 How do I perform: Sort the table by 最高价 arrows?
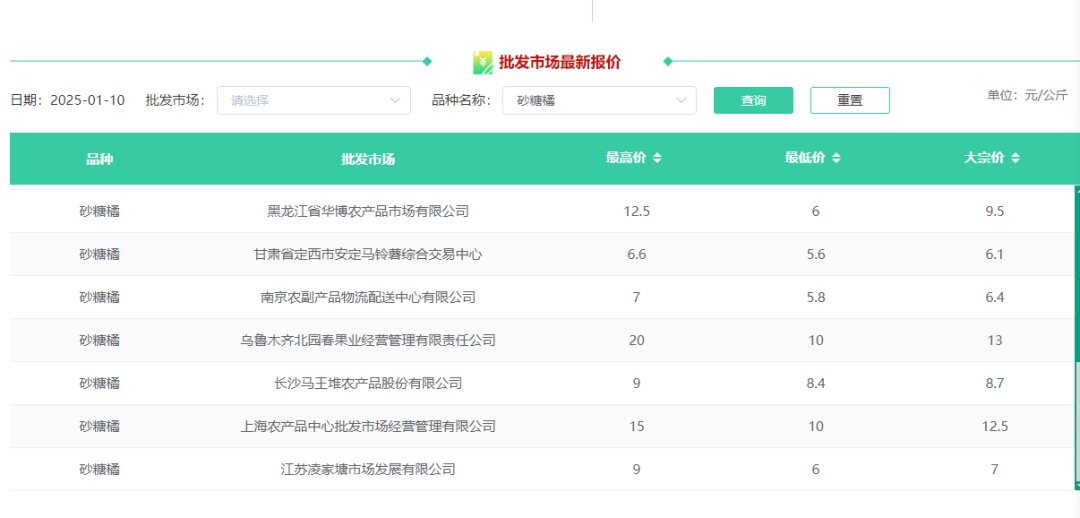click(x=657, y=158)
